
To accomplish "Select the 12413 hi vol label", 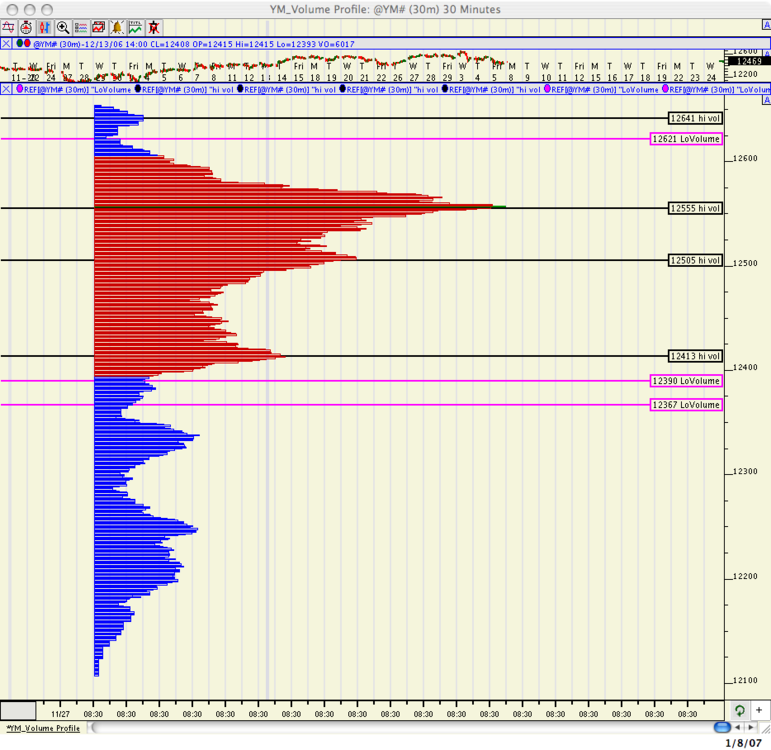I will click(x=695, y=356).
